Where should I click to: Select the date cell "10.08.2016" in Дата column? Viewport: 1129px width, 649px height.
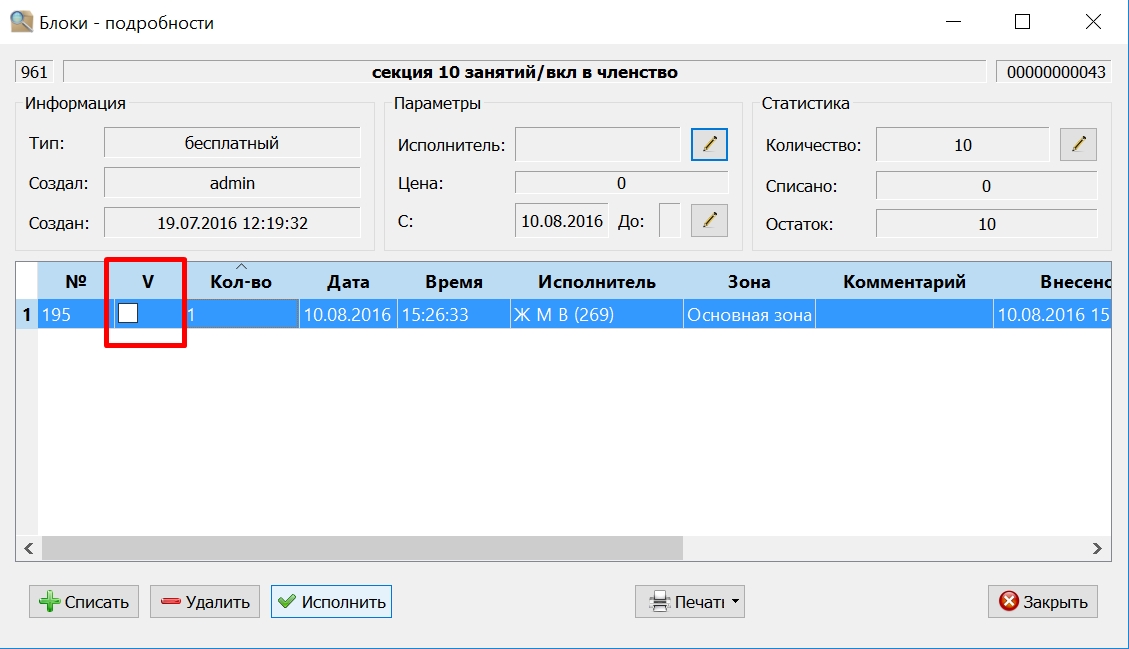[x=348, y=315]
